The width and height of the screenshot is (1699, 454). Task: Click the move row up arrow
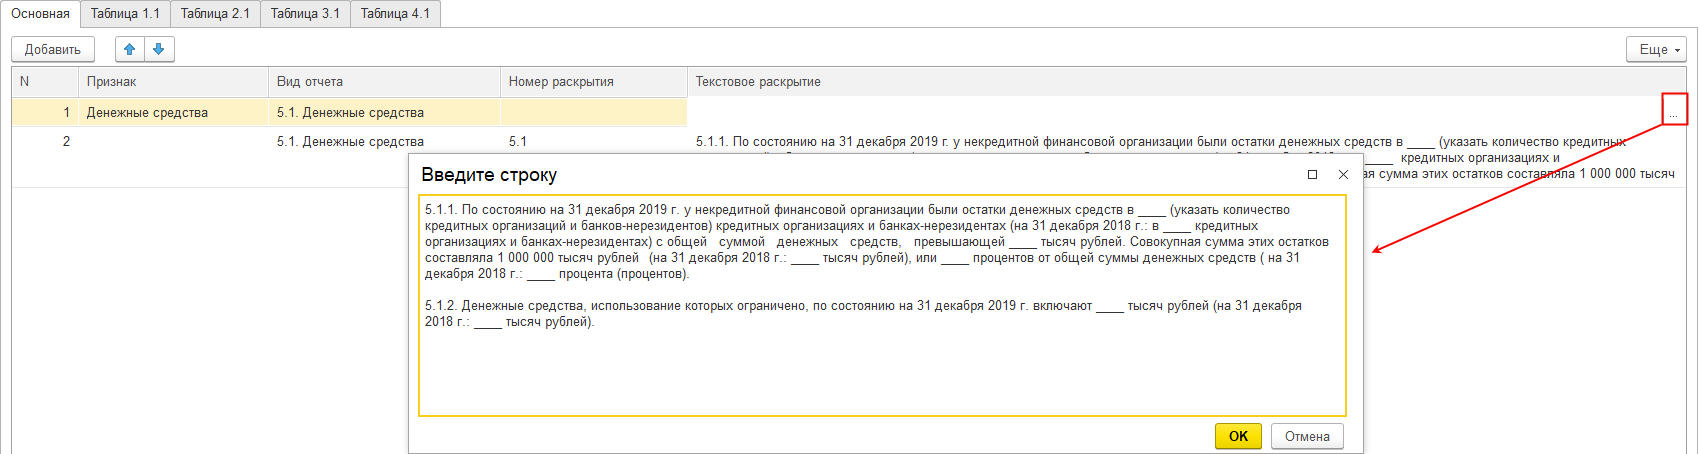pos(129,49)
